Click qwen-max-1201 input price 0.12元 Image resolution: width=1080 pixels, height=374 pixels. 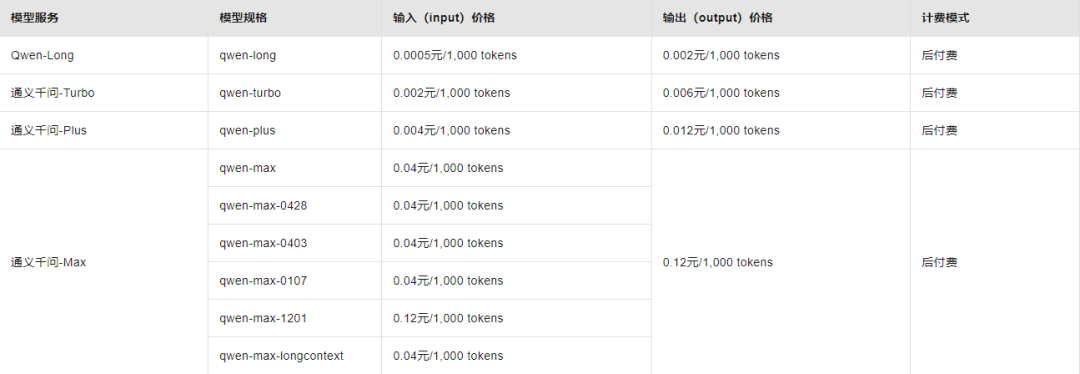coord(517,318)
